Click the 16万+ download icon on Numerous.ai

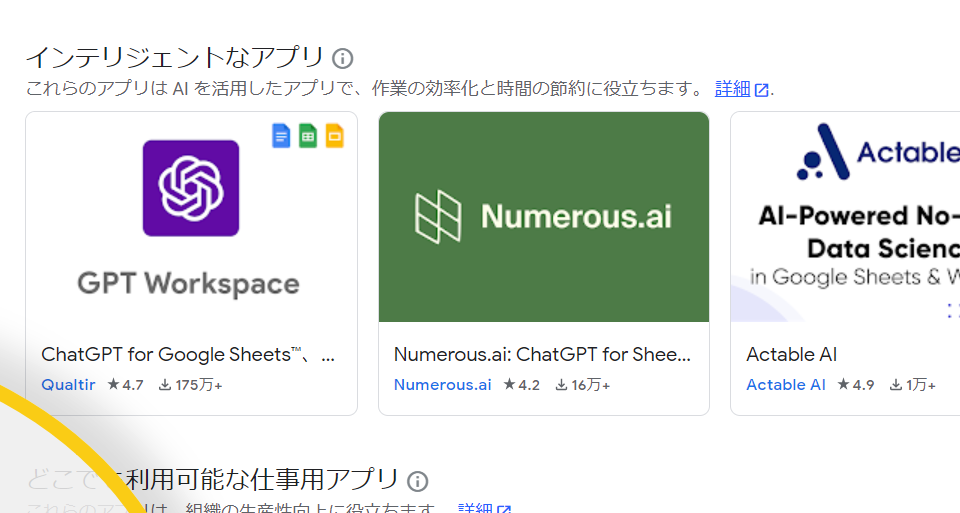[x=562, y=385]
